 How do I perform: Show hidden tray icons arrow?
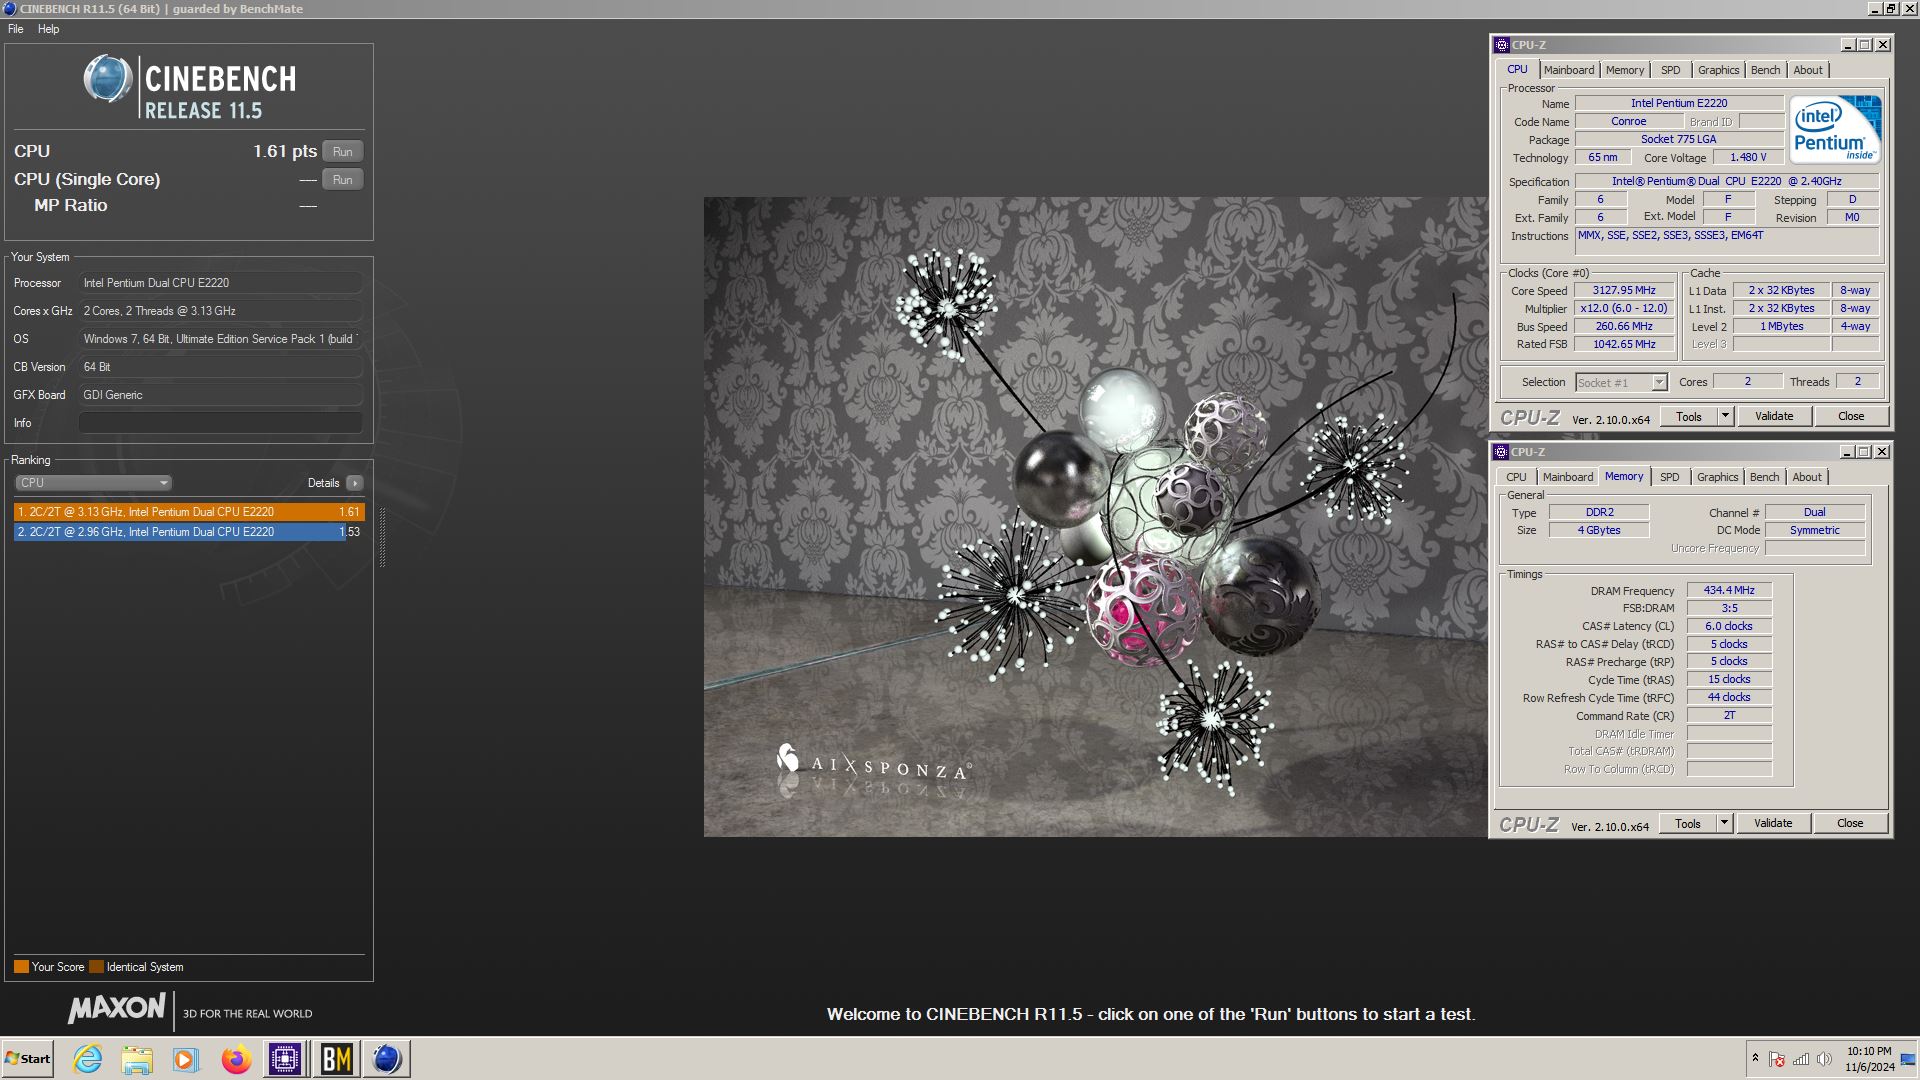[1755, 1058]
